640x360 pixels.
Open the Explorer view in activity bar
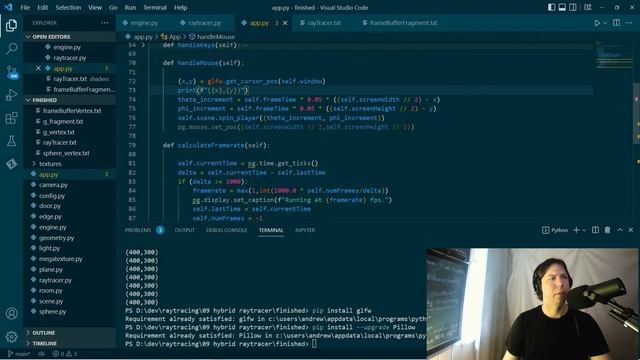tap(11, 26)
